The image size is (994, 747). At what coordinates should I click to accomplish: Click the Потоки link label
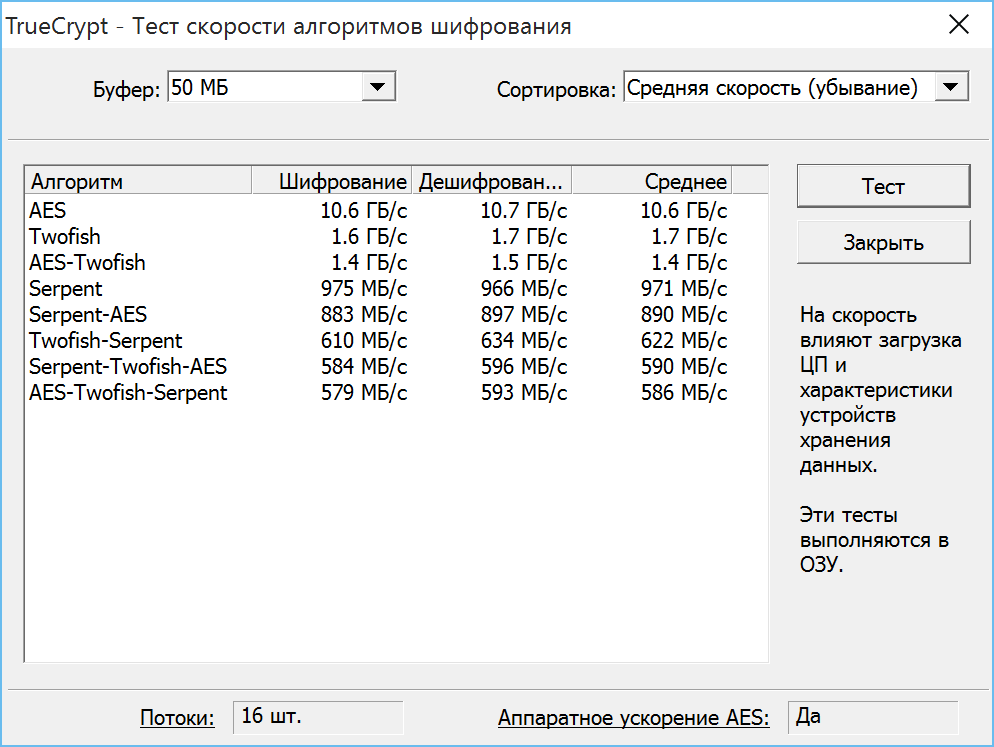pyautogui.click(x=177, y=717)
